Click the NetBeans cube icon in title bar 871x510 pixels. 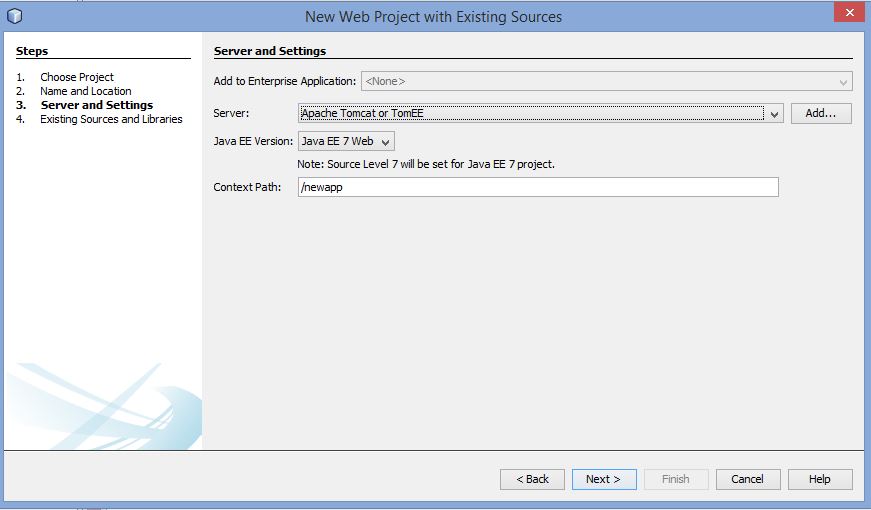[15, 16]
